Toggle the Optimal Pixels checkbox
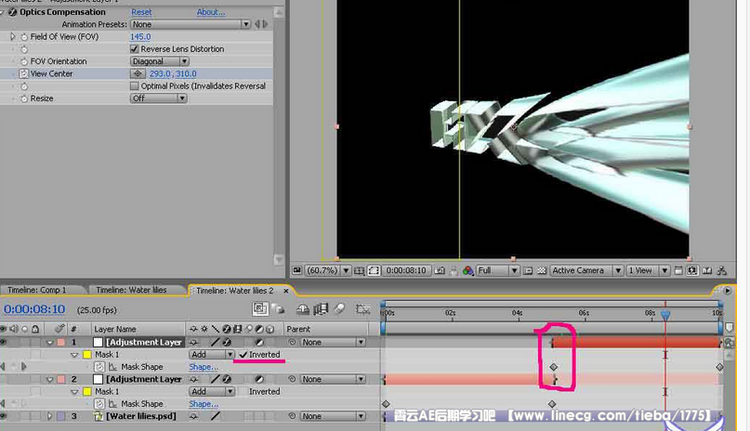Viewport: 750px width, 431px height. 134,86
